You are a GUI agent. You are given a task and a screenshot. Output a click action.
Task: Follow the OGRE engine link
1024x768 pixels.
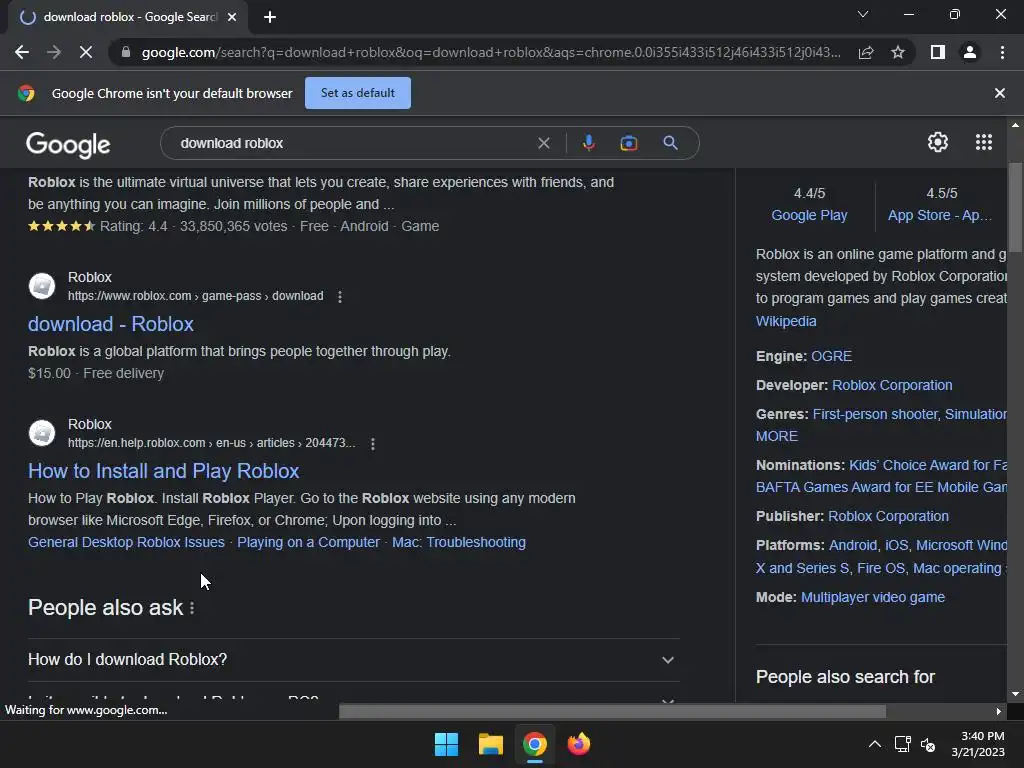click(x=831, y=356)
